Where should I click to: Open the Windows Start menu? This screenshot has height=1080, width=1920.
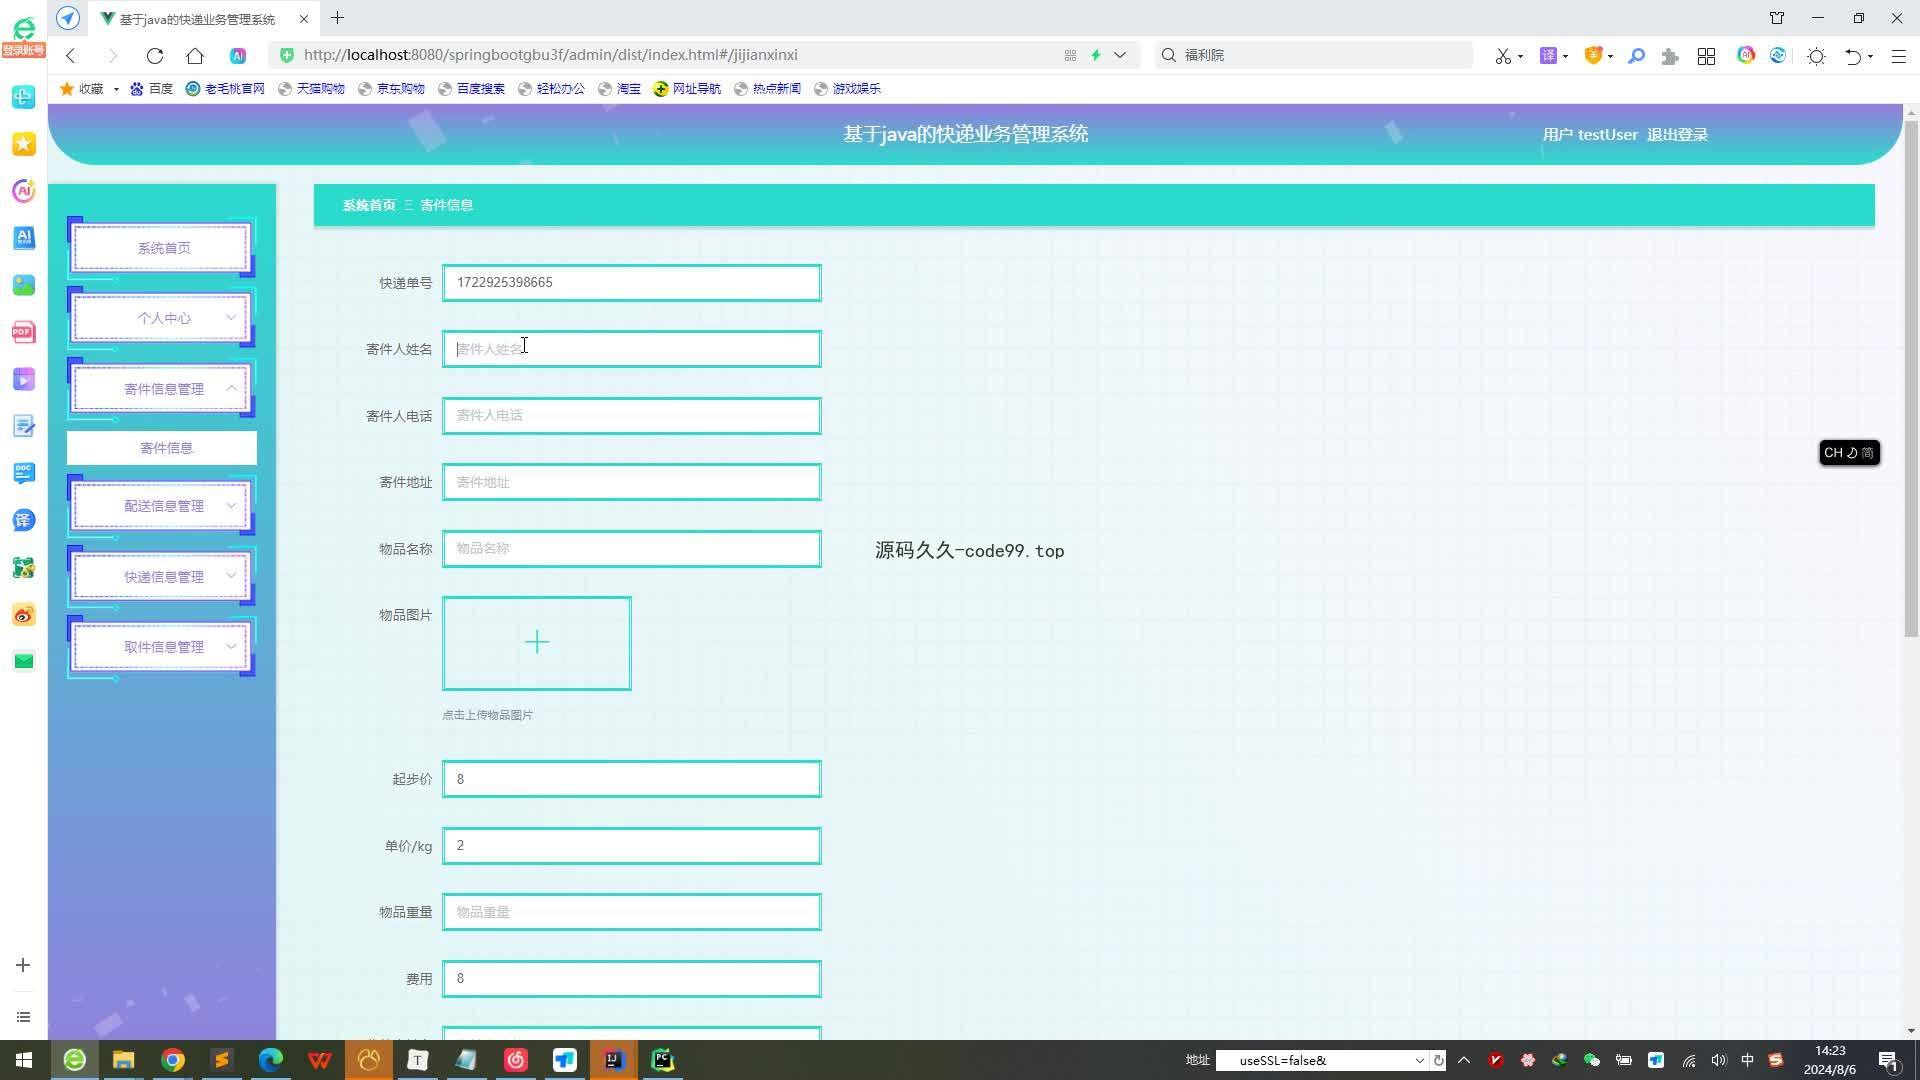[x=24, y=1060]
